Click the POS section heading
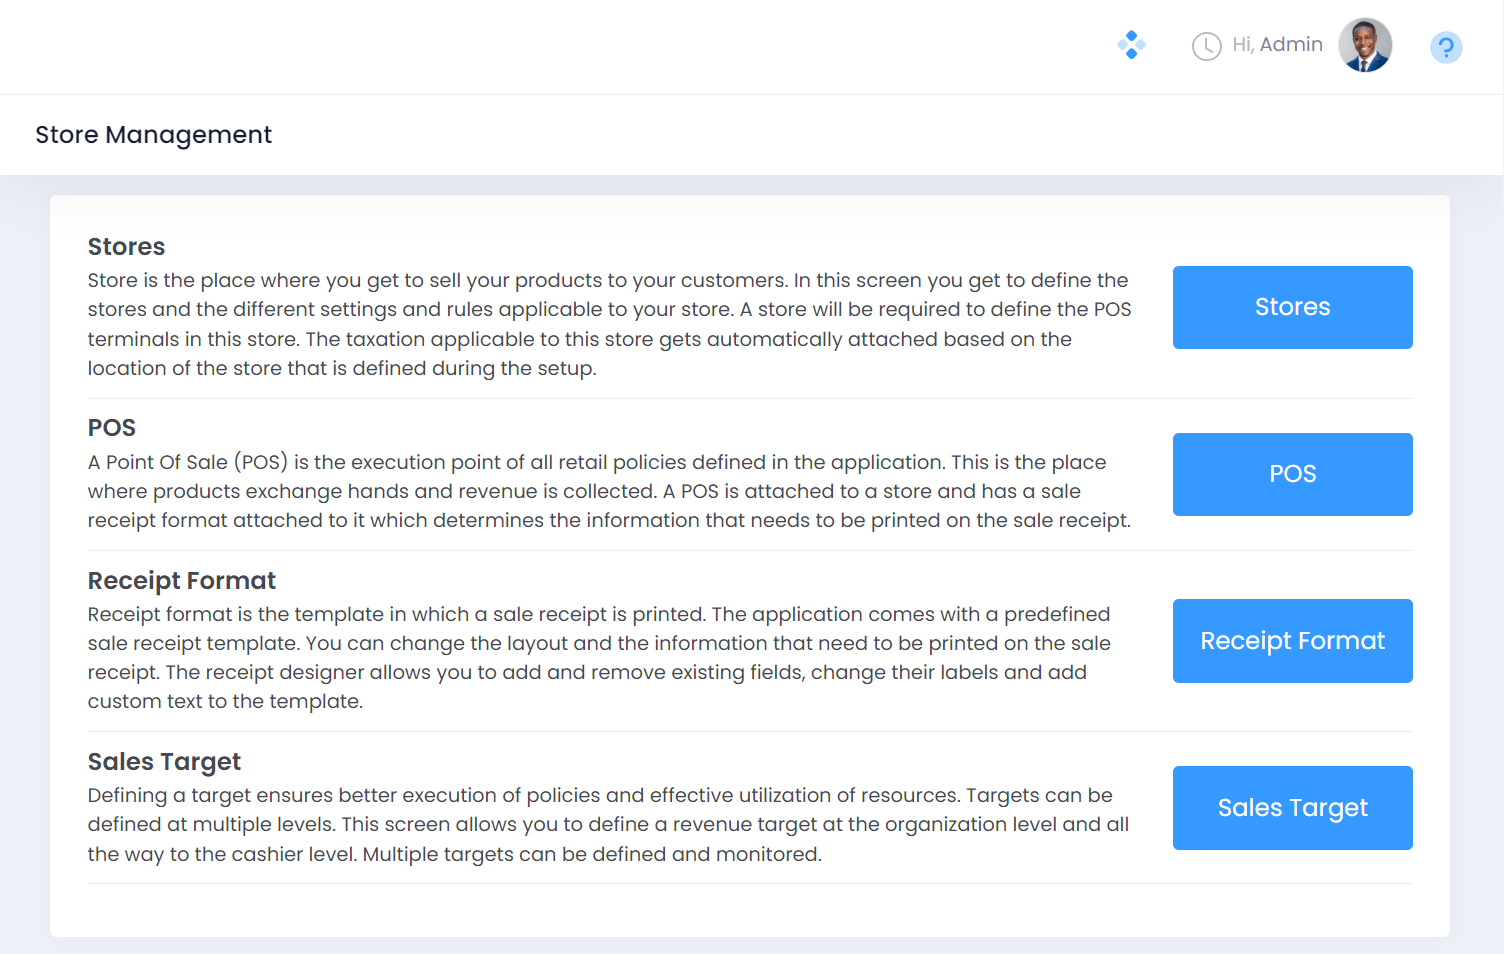 click(x=112, y=428)
